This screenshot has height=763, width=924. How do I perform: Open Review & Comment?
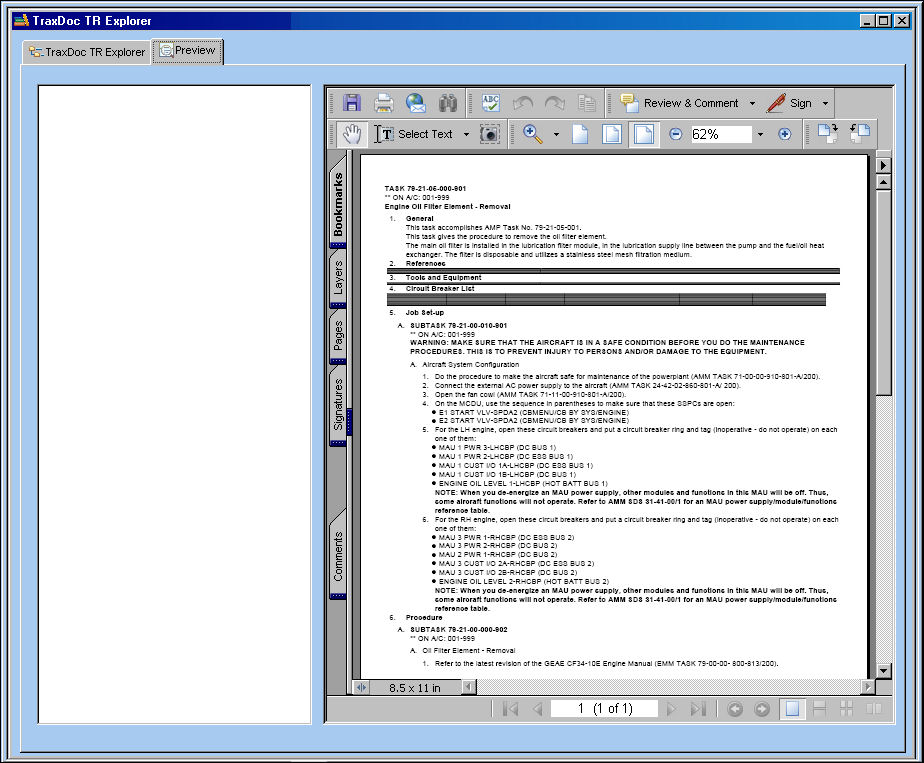679,103
